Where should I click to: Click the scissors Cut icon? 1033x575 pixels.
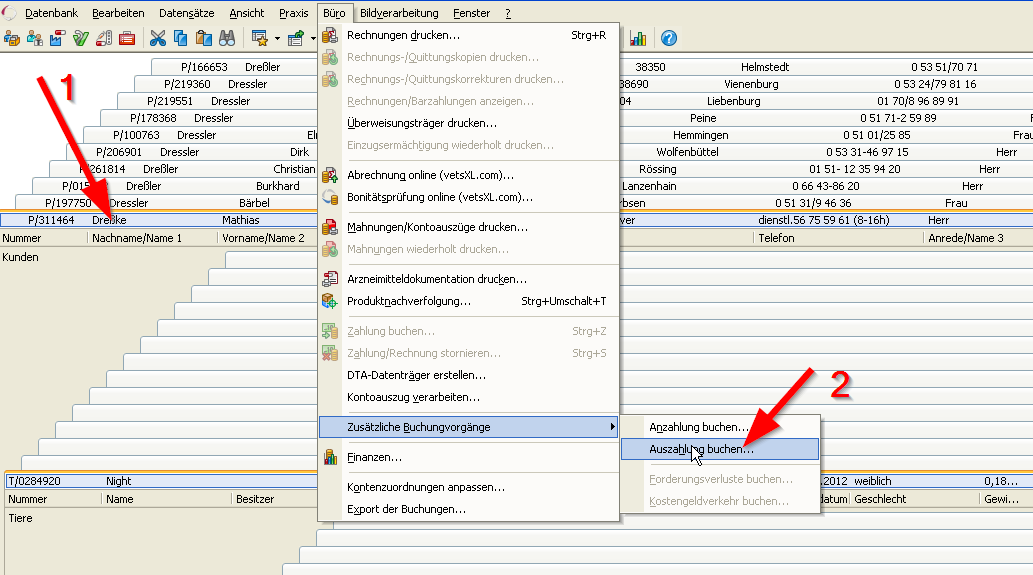[157, 38]
